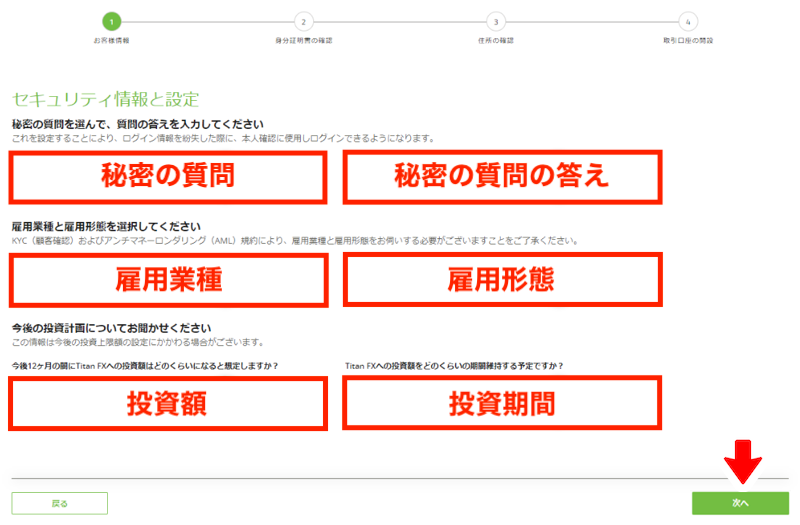Viewport: 800px width, 525px height.
Task: Click the 戻る button
Action: click(x=60, y=503)
